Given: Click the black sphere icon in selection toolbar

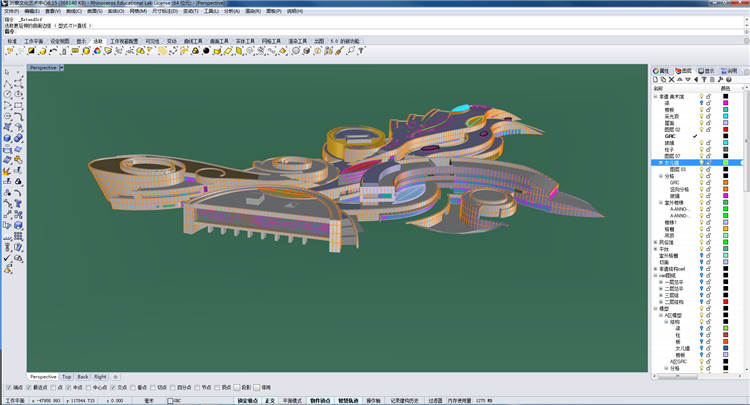Looking at the screenshot, I should pos(206,51).
